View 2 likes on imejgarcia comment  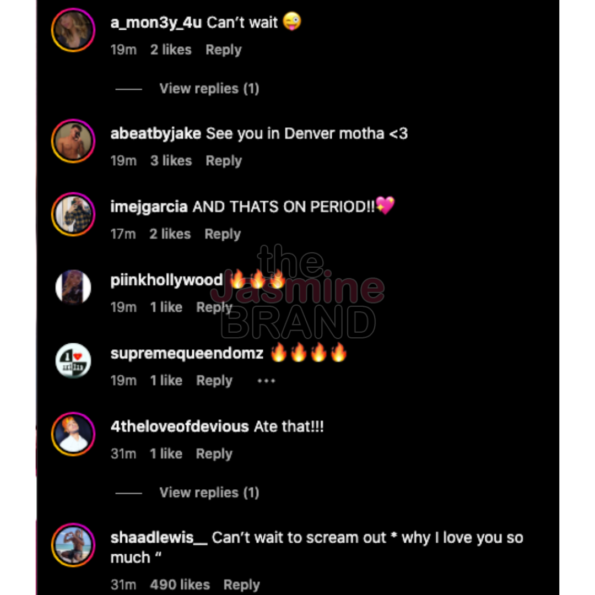tap(170, 234)
